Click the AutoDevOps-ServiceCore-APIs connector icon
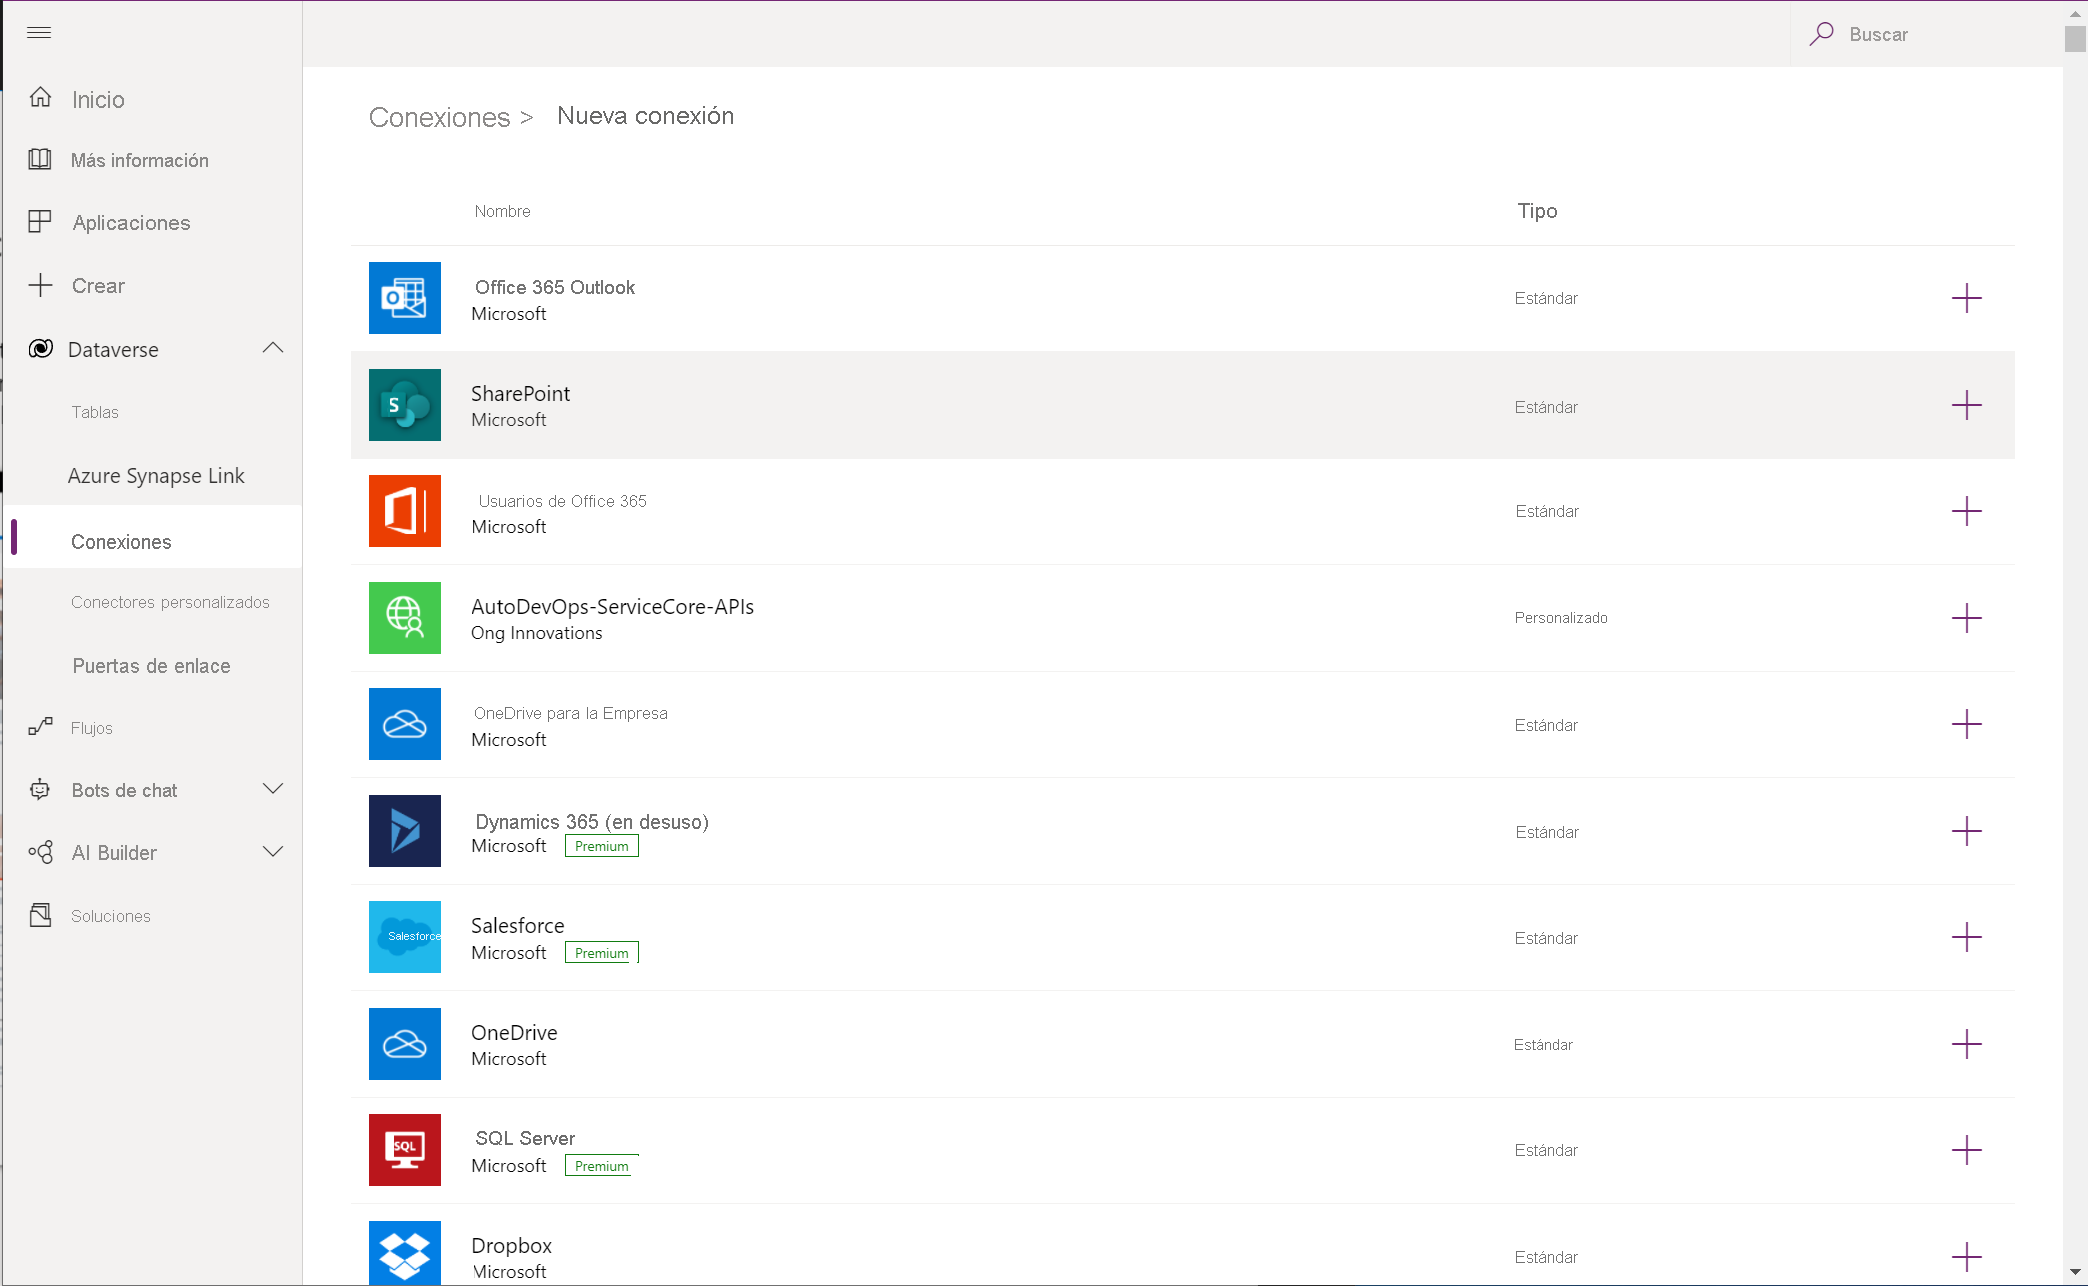 404,617
